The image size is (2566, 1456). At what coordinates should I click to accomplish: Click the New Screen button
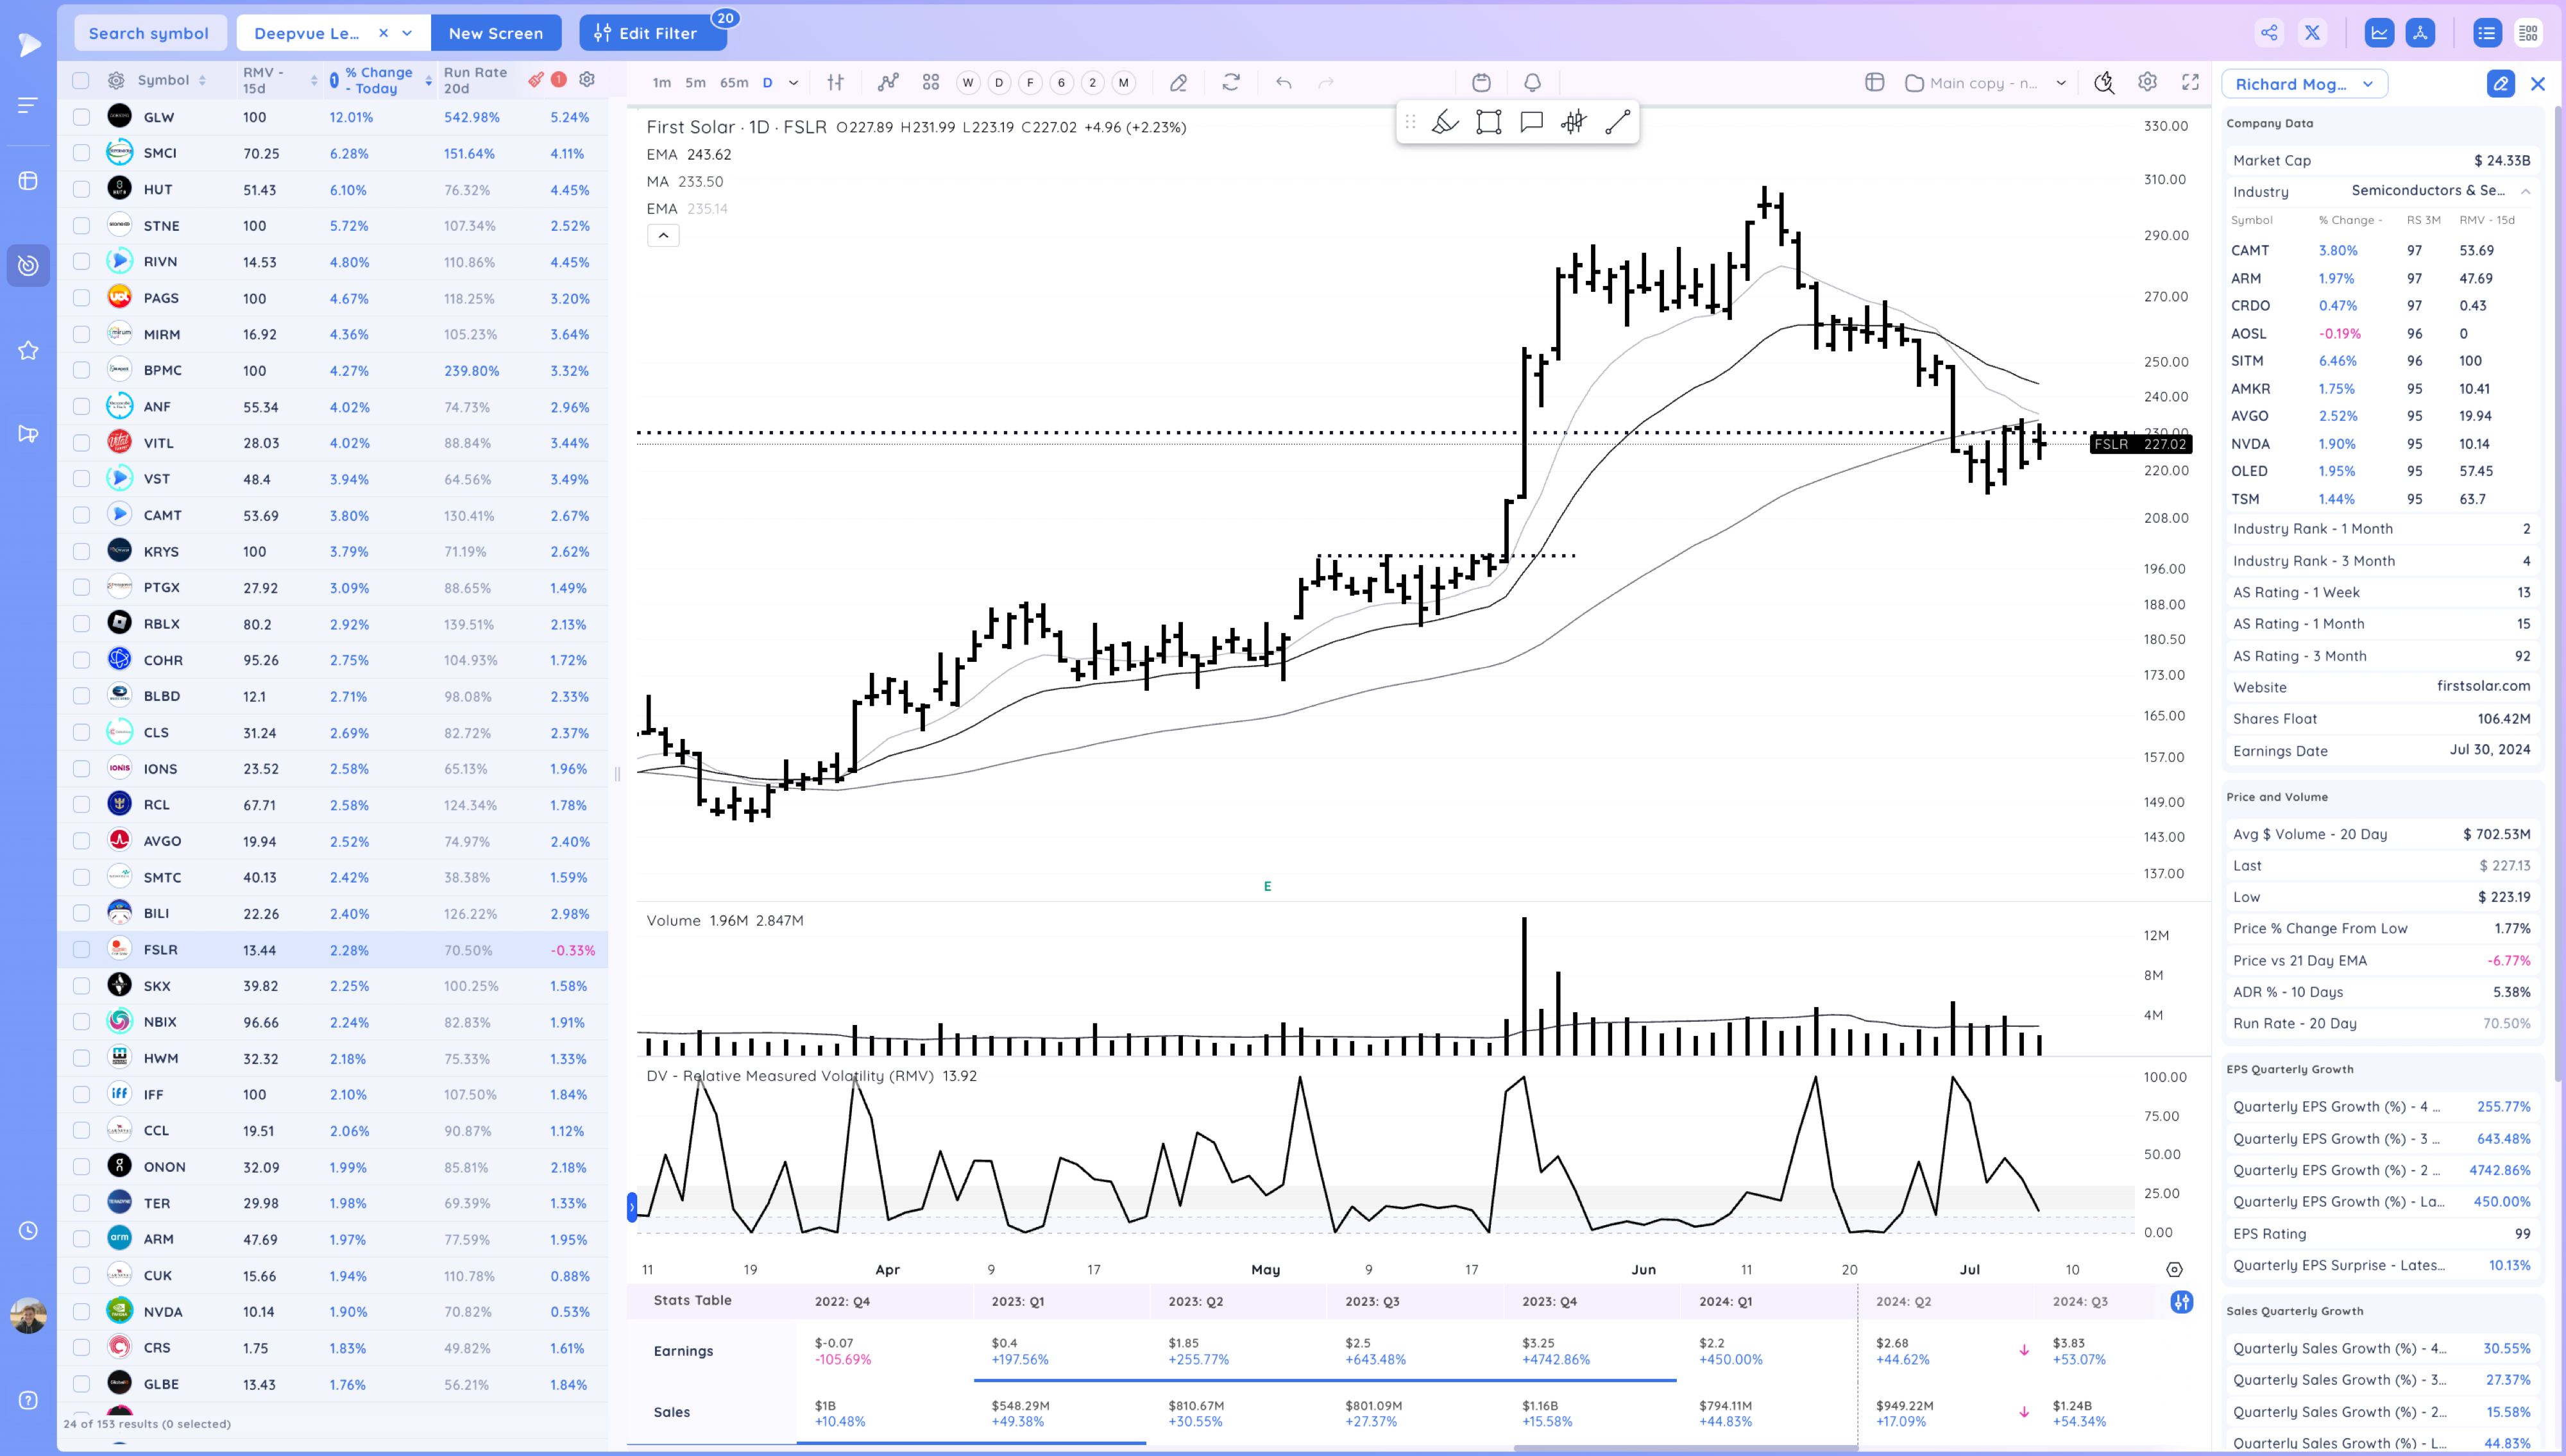496,33
